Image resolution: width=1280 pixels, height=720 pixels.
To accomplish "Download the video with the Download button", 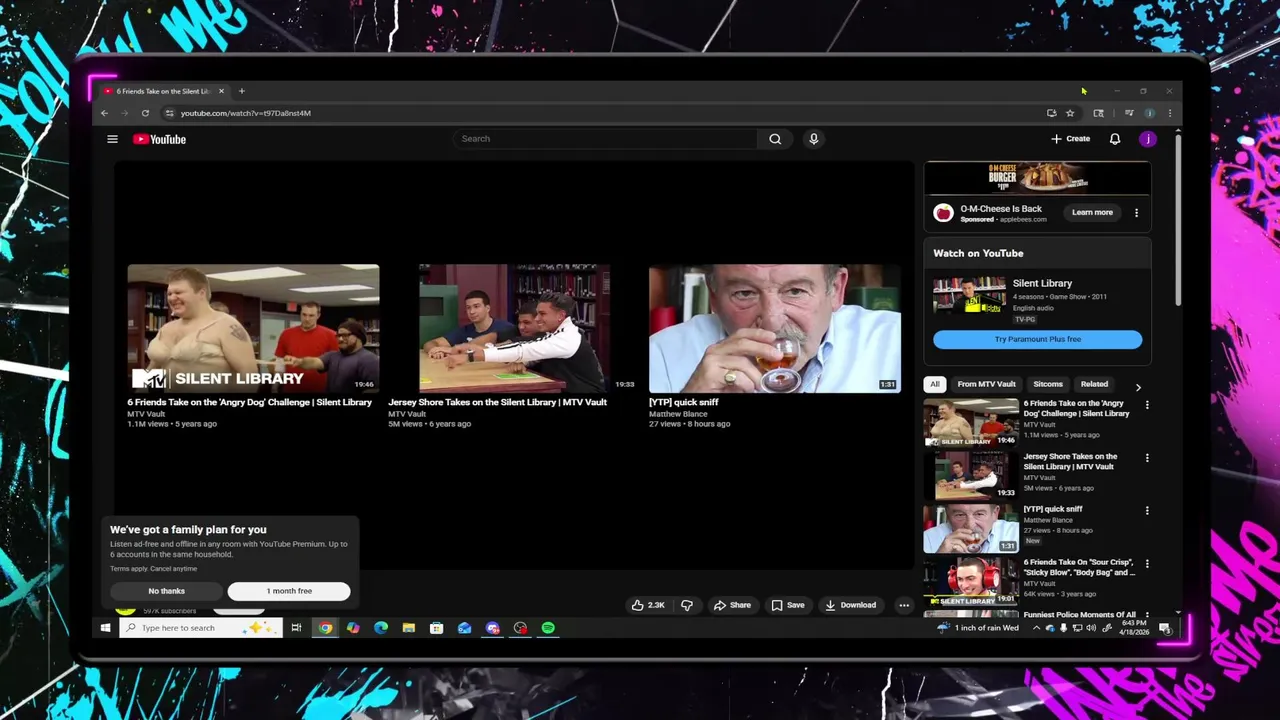I will [x=850, y=605].
